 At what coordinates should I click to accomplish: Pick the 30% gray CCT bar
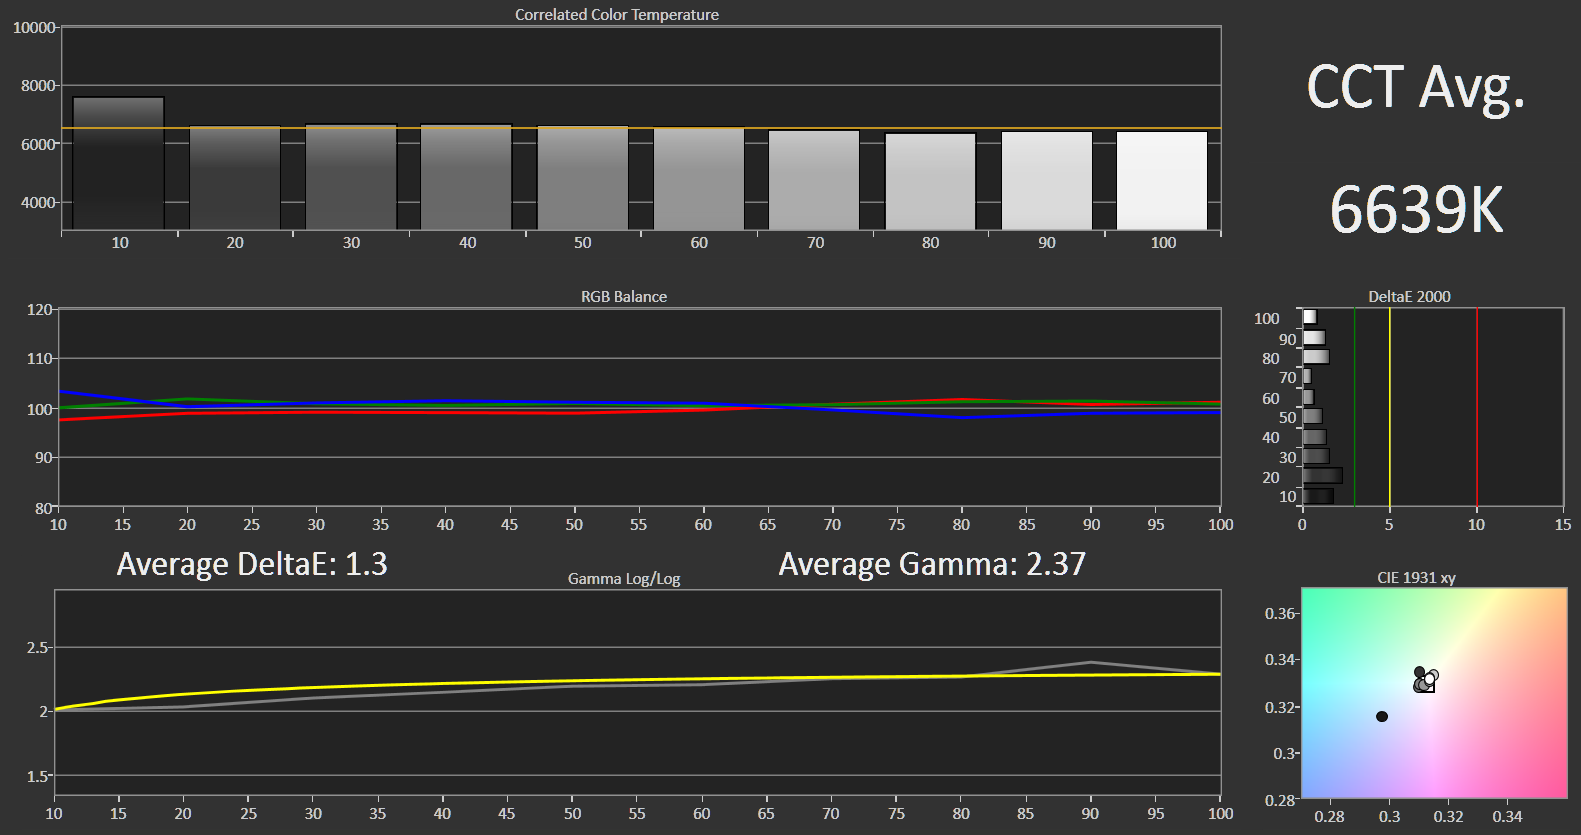(351, 177)
